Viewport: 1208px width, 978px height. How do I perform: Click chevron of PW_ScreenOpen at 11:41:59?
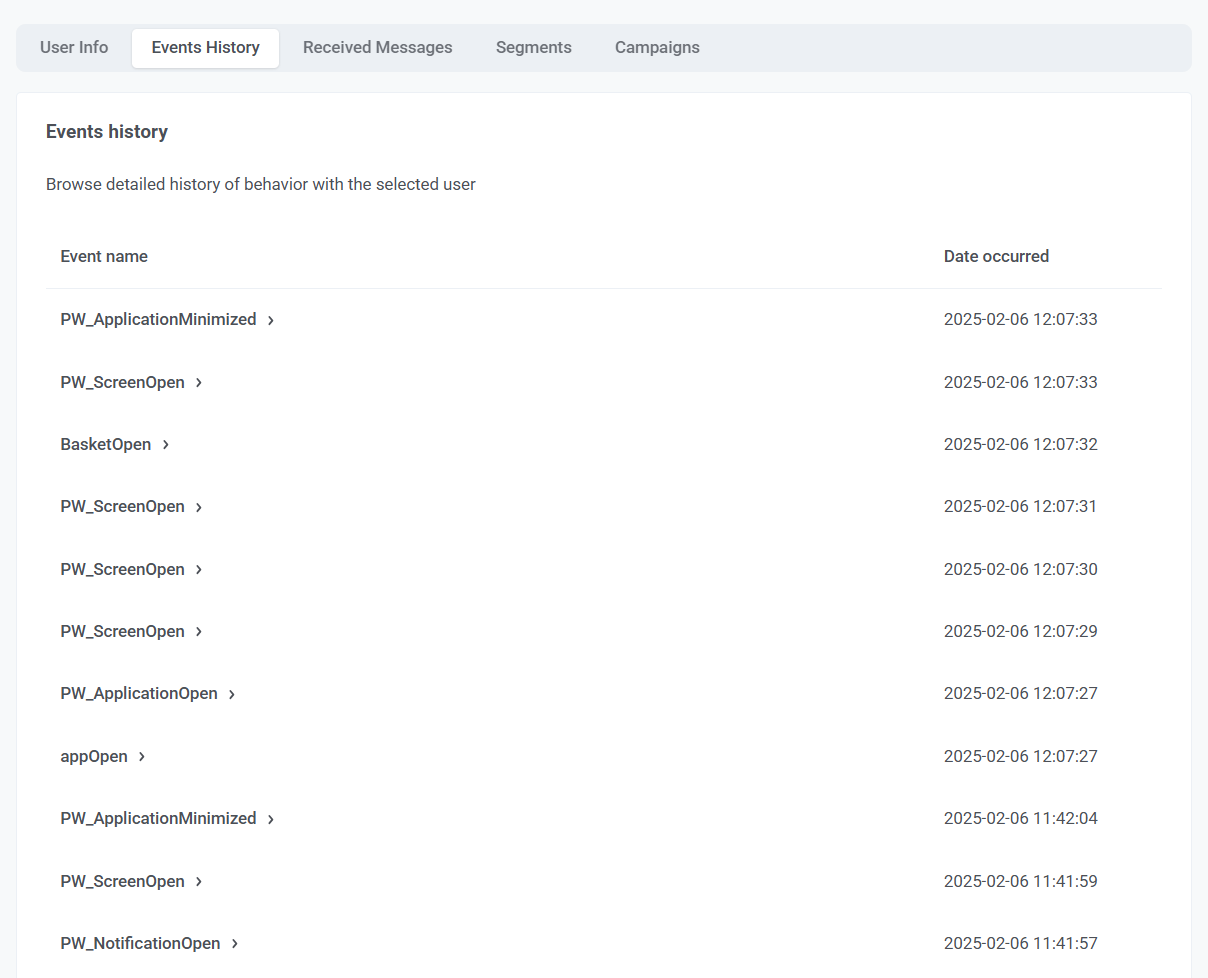199,882
